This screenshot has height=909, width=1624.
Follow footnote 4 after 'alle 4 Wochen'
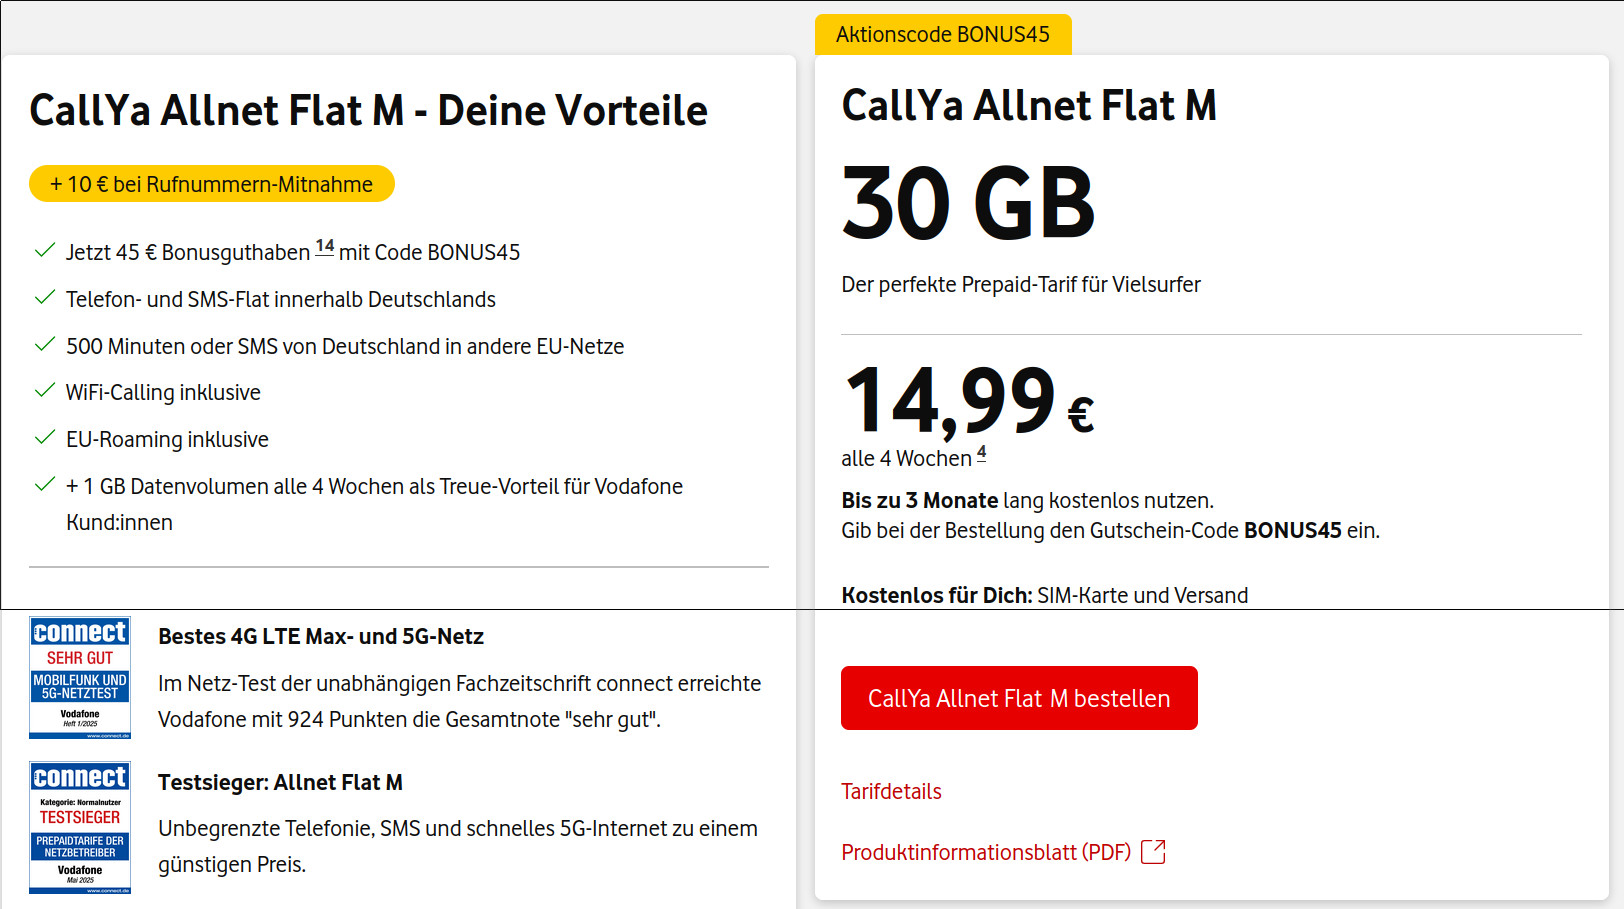982,453
